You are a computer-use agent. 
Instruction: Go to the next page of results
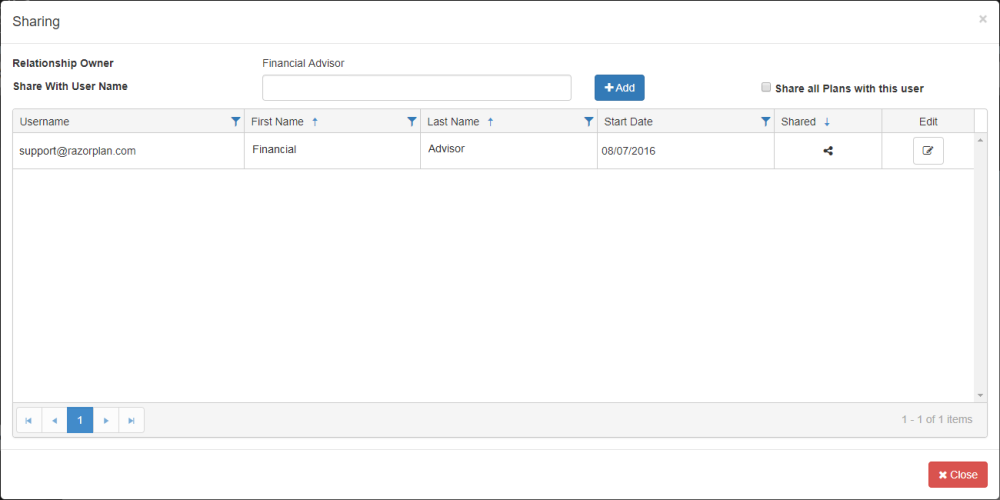click(x=106, y=420)
